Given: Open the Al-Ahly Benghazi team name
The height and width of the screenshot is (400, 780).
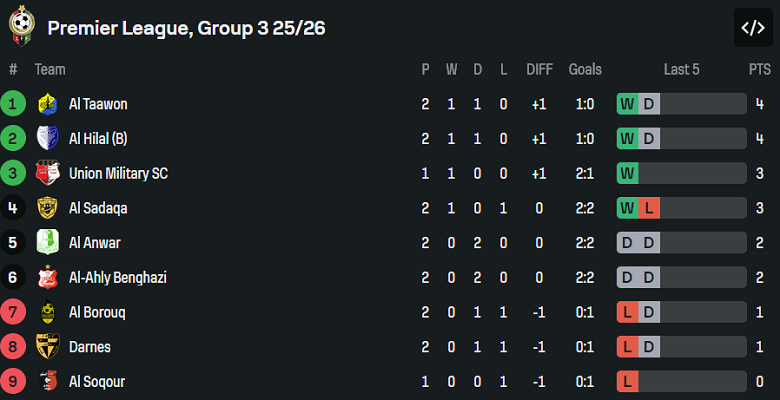Looking at the screenshot, I should (x=117, y=277).
